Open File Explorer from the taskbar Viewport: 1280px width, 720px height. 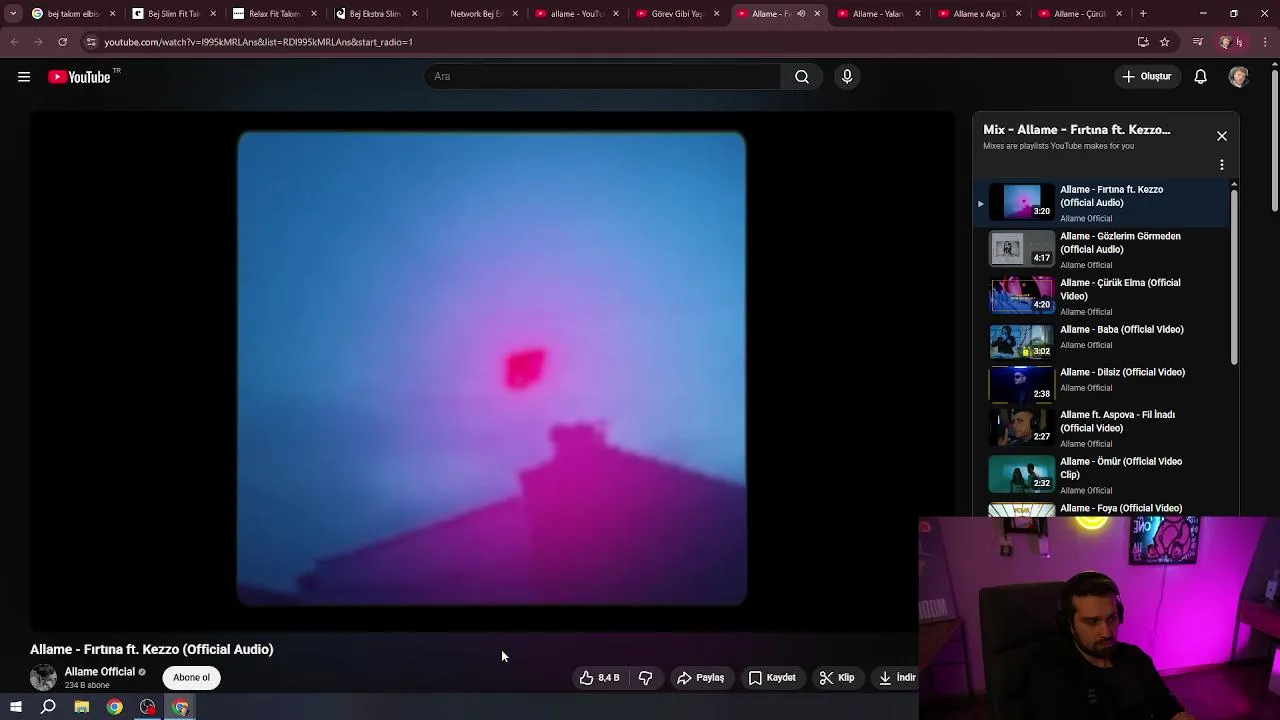(82, 707)
